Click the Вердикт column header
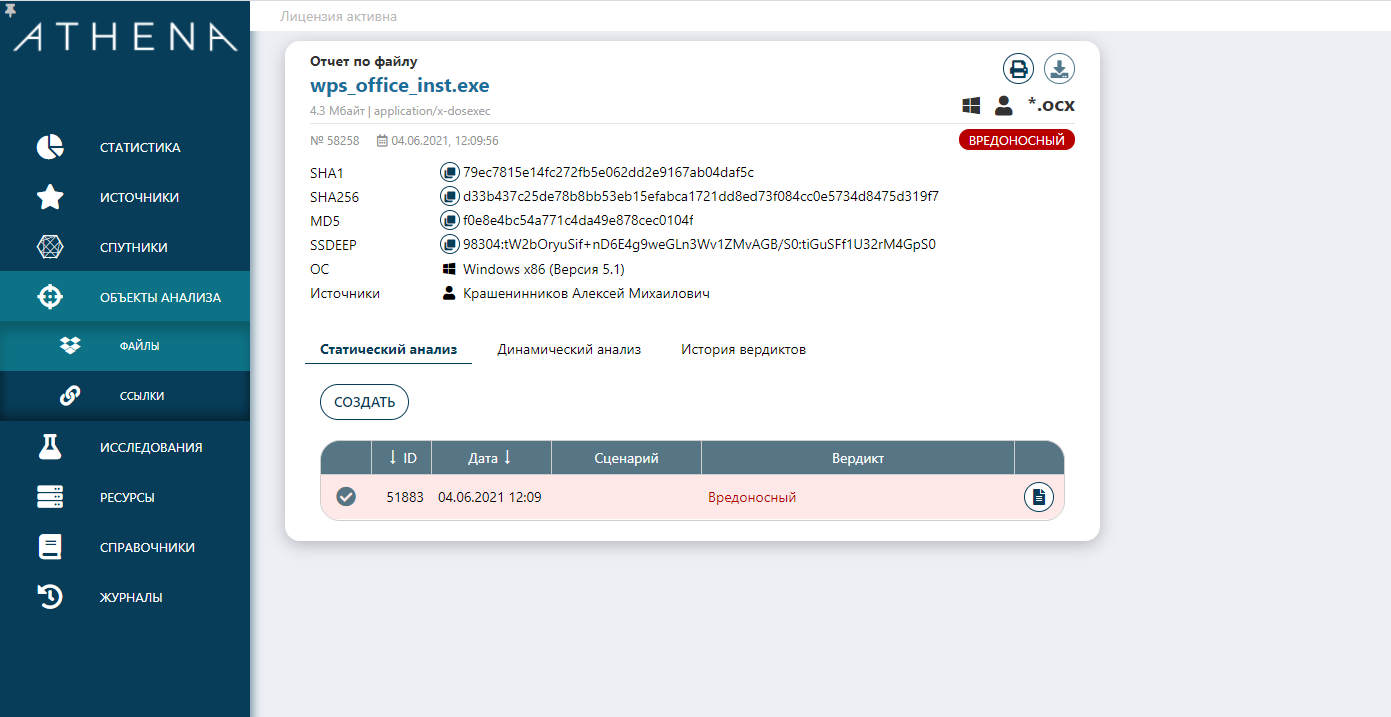1391x717 pixels. click(858, 458)
